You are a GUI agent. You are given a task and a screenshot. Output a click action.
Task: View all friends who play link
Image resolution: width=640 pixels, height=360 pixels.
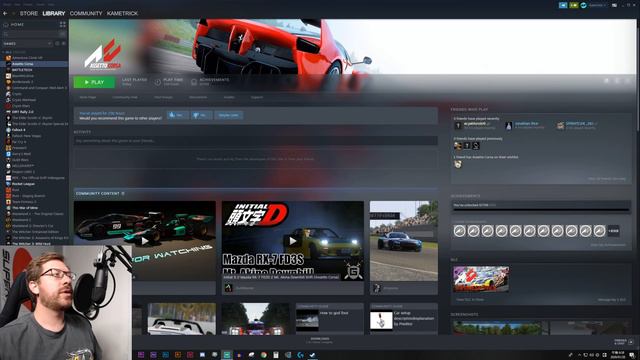click(x=607, y=179)
